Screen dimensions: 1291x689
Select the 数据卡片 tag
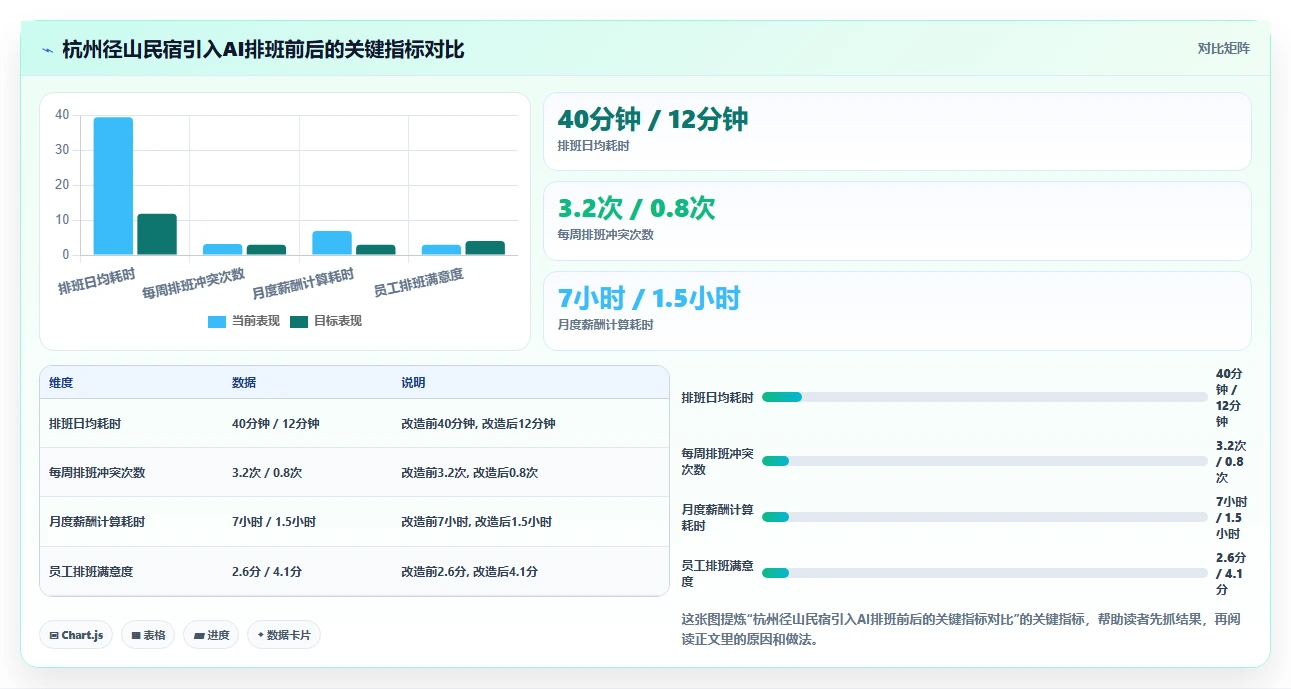tap(284, 635)
